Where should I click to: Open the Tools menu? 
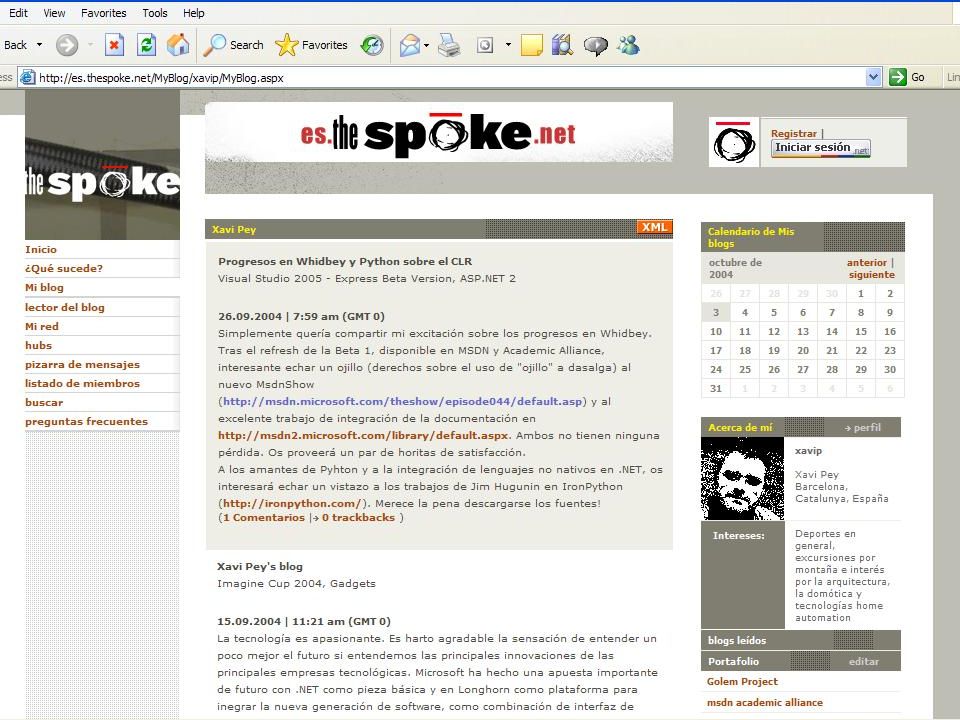[155, 13]
